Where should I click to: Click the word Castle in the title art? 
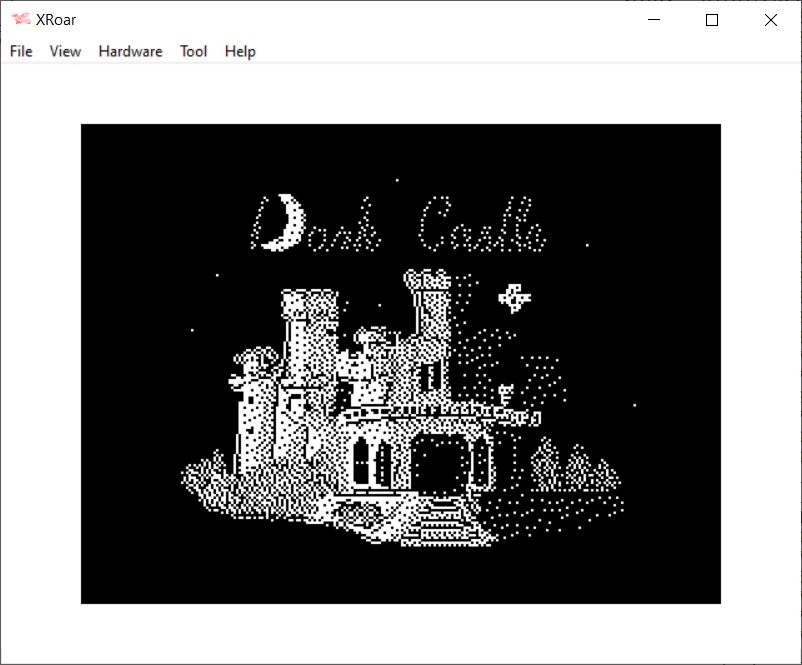(x=482, y=227)
